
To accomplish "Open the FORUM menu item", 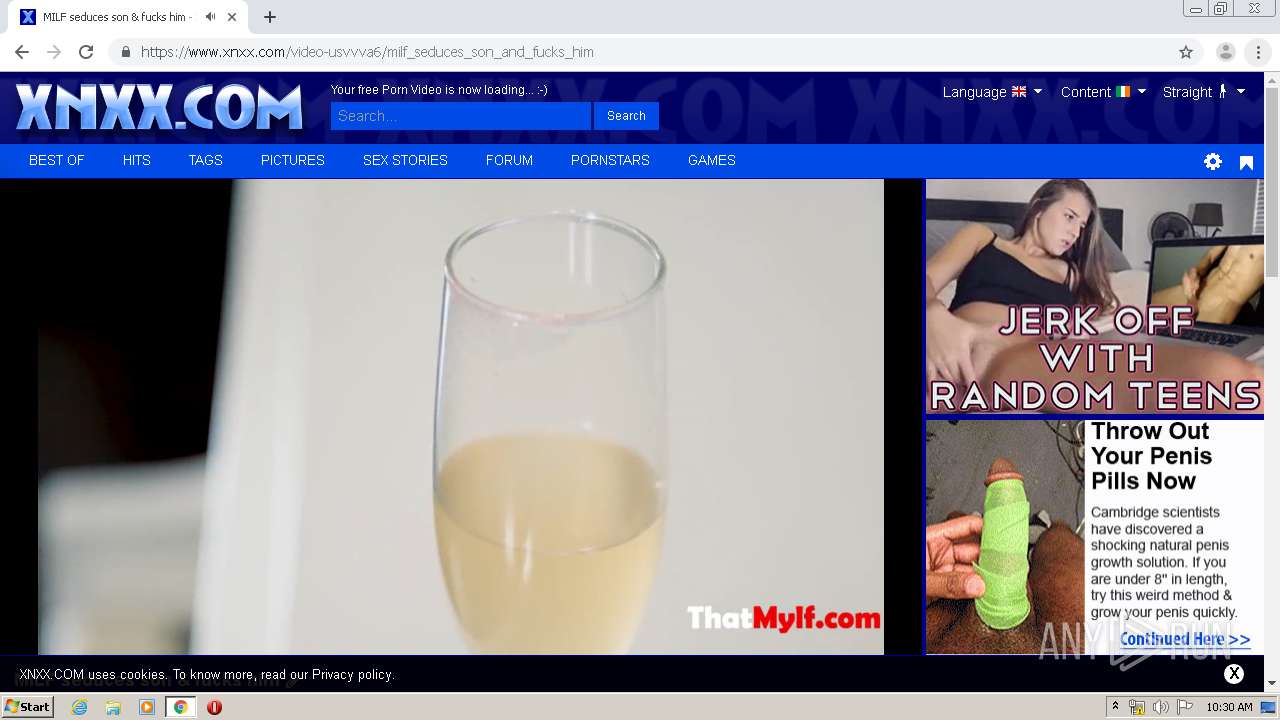I will [x=509, y=160].
